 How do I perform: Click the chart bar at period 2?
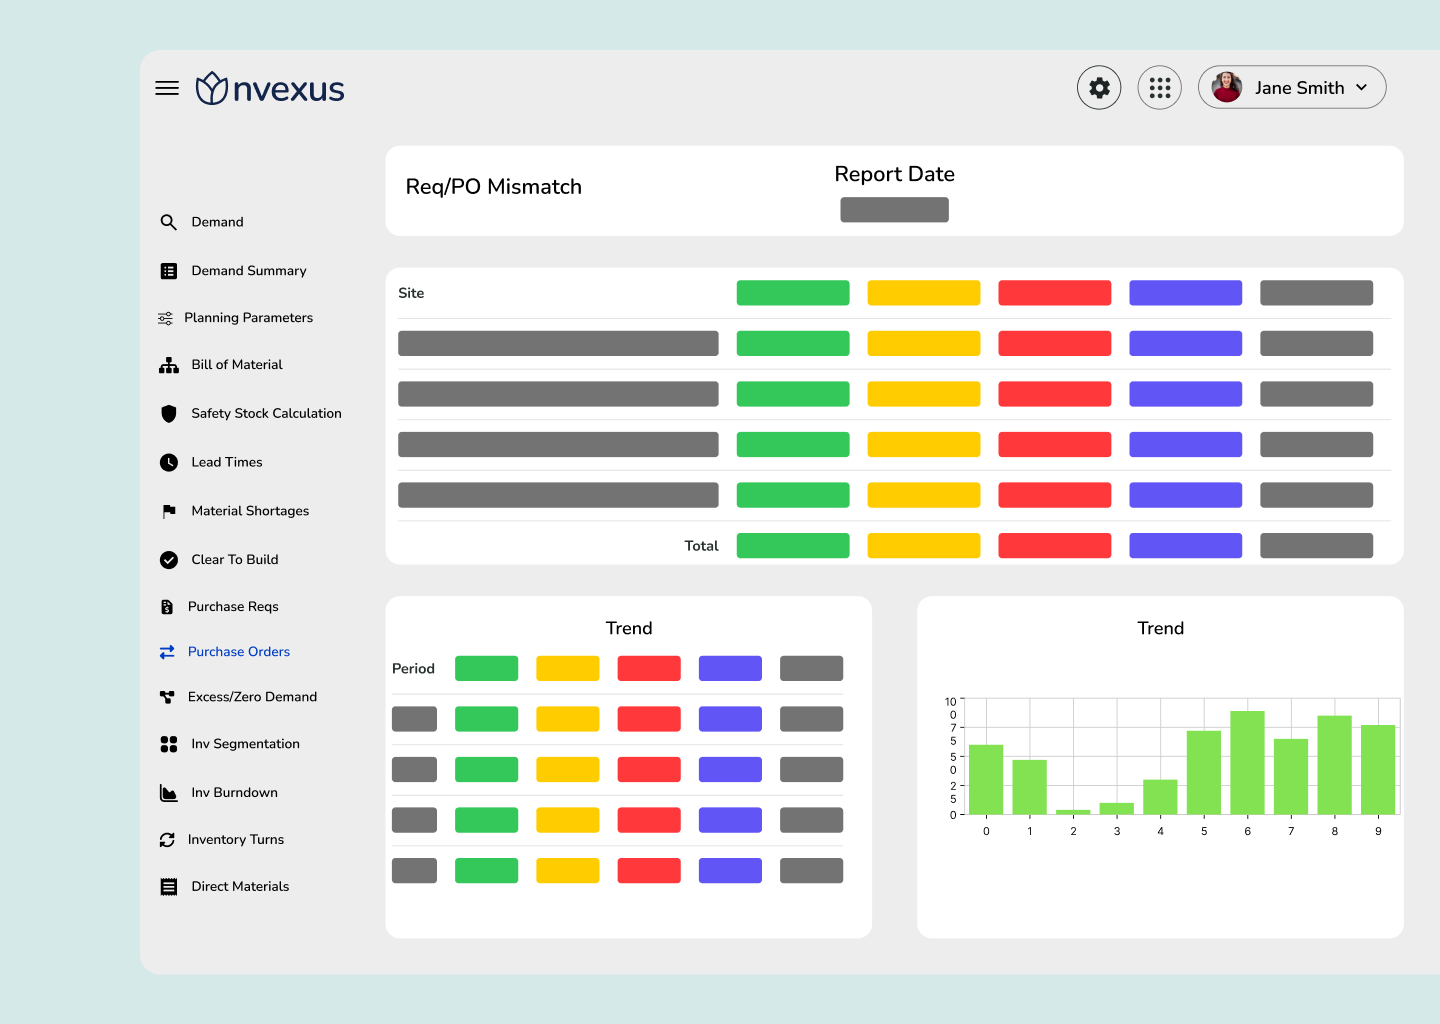tap(1073, 812)
